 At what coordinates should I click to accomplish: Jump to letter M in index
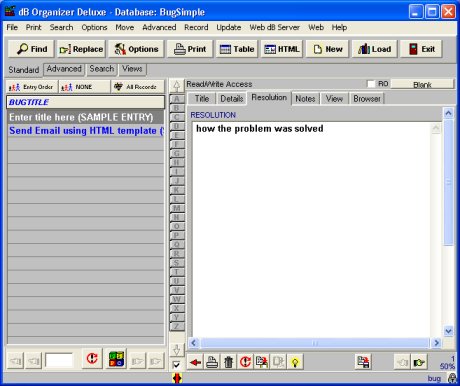point(177,208)
